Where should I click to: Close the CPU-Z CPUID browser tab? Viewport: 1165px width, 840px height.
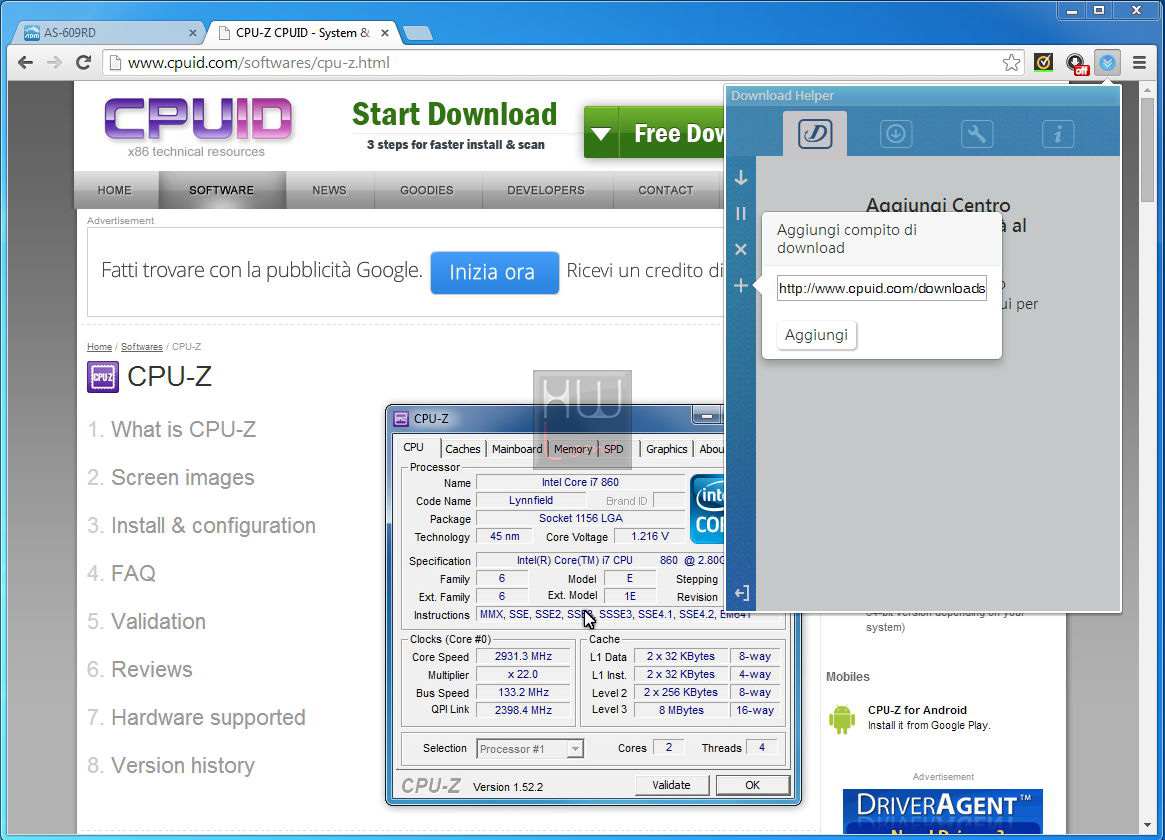[x=385, y=33]
